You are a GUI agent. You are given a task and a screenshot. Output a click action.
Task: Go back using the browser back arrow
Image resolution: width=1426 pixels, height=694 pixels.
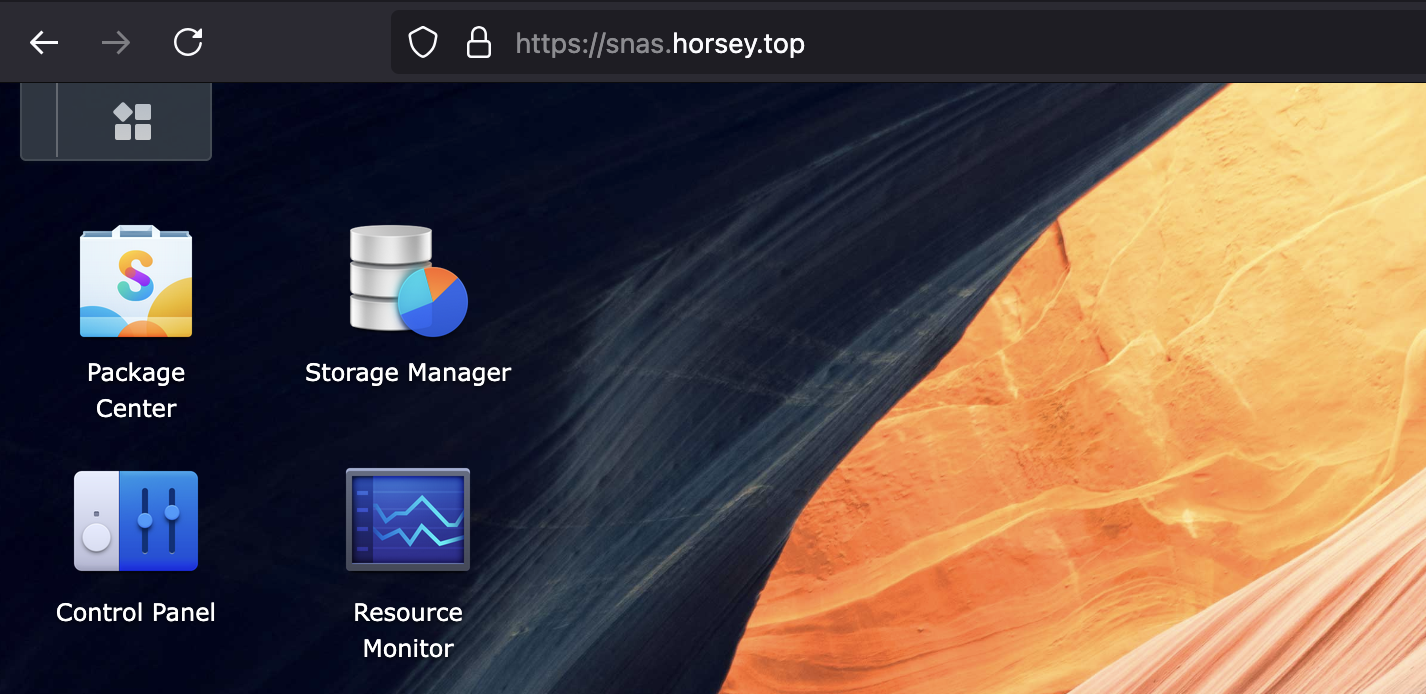[x=44, y=42]
